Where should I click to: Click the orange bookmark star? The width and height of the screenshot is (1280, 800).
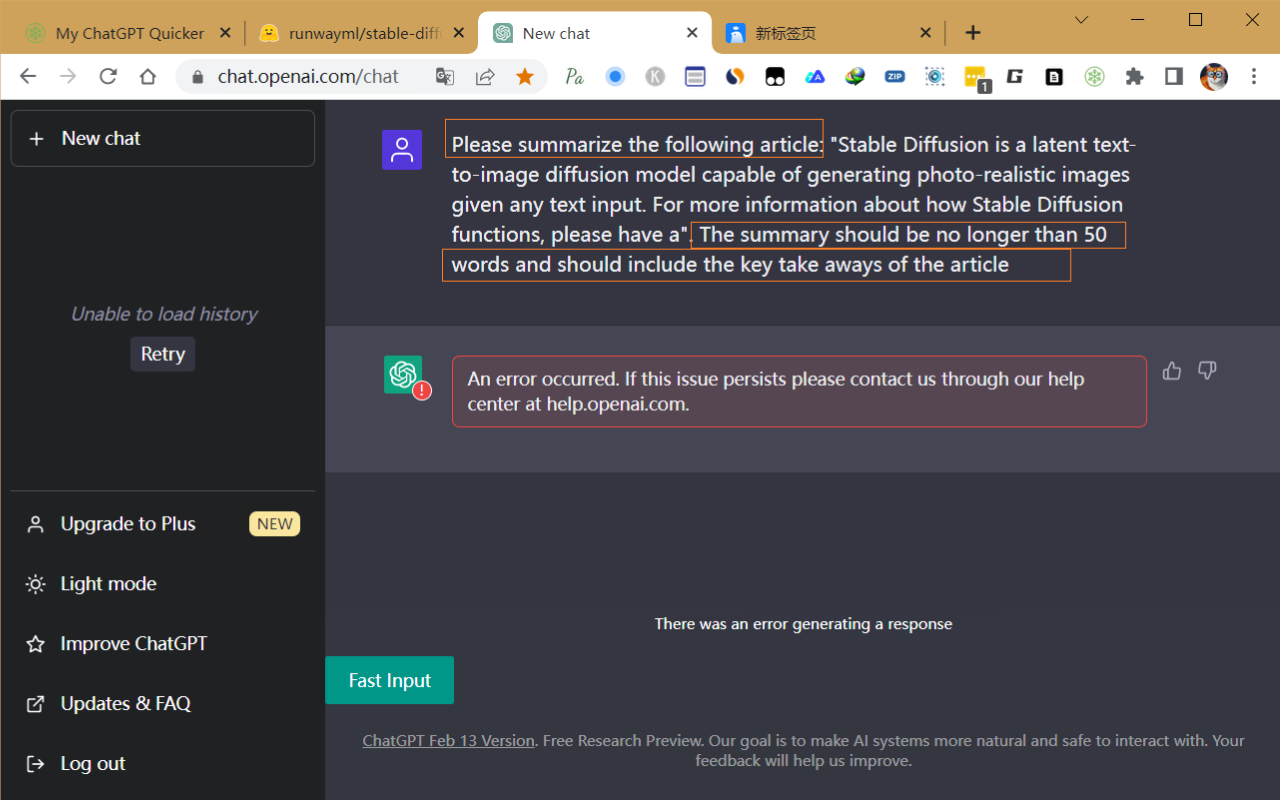point(525,76)
